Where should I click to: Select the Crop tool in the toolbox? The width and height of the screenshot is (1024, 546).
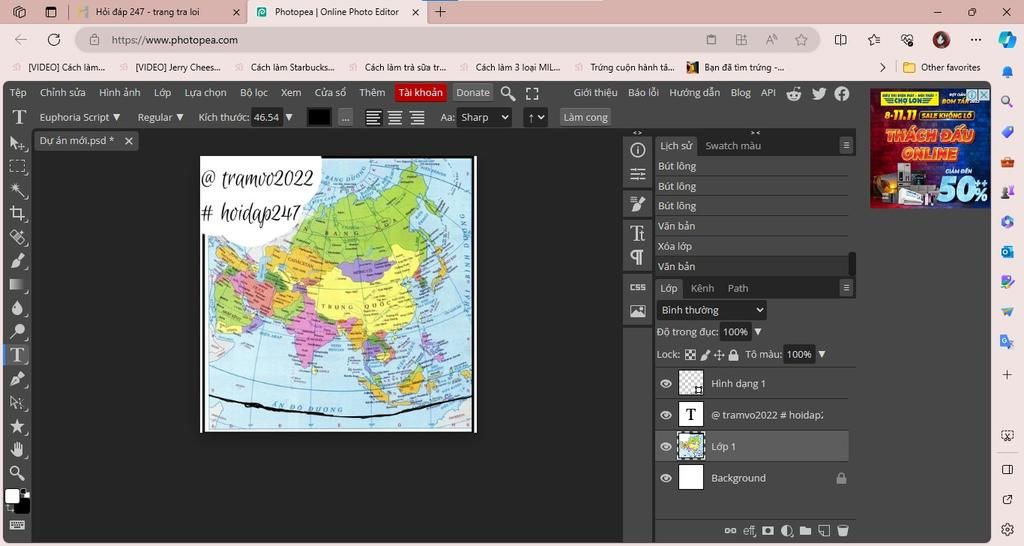point(18,213)
